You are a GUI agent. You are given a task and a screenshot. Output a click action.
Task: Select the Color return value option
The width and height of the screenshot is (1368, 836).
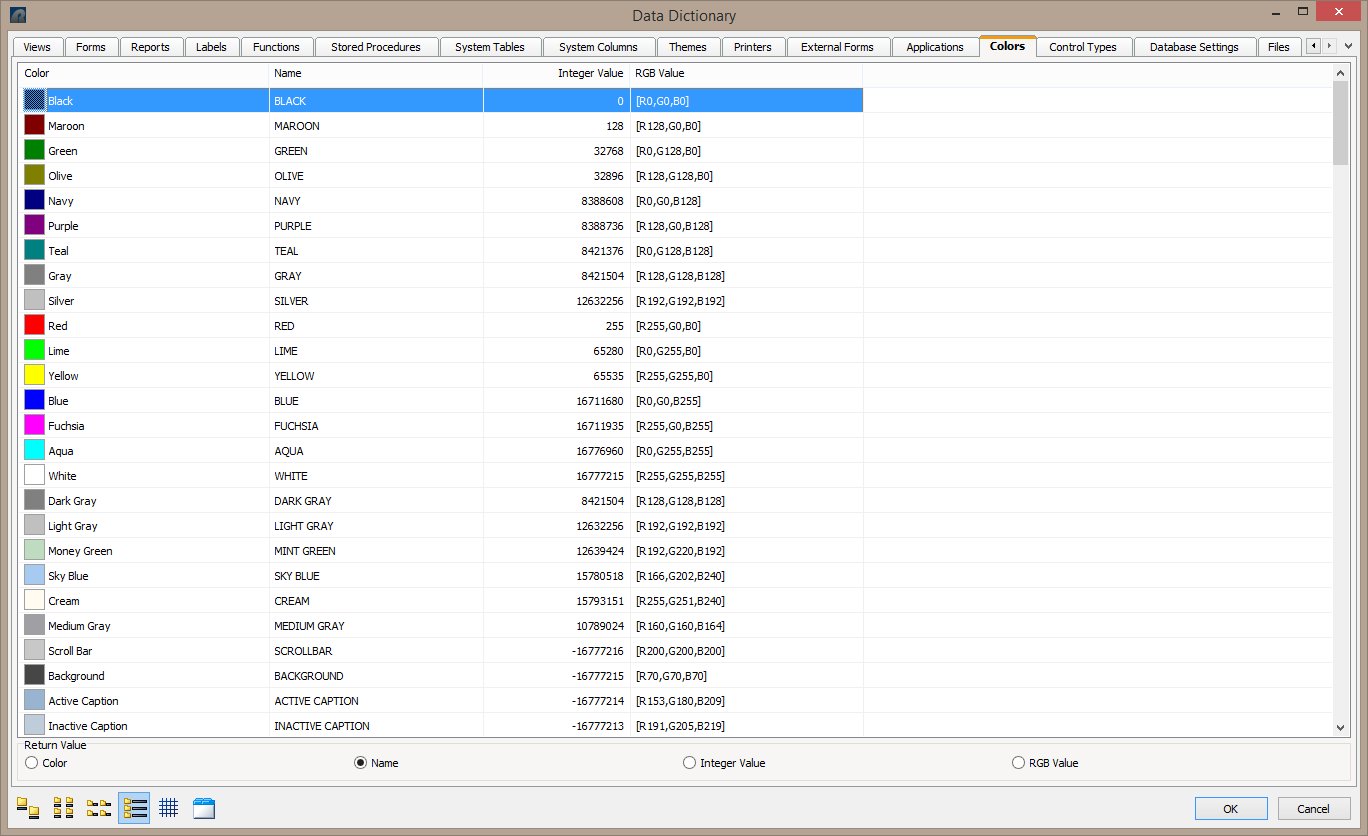point(32,763)
